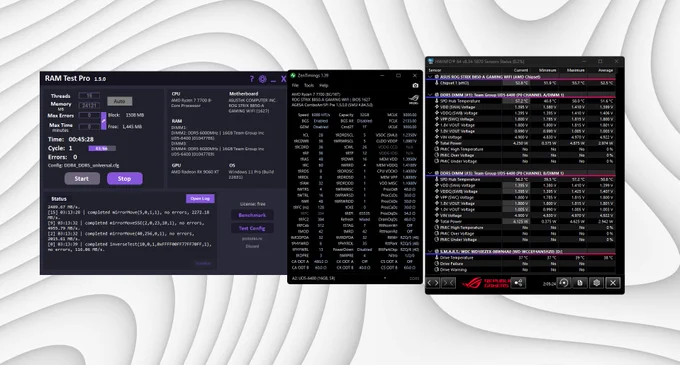Image resolution: width=680 pixels, height=365 pixels.
Task: Click the Config: DDR4_DDR5_universal.cfg text
Action: [83, 165]
